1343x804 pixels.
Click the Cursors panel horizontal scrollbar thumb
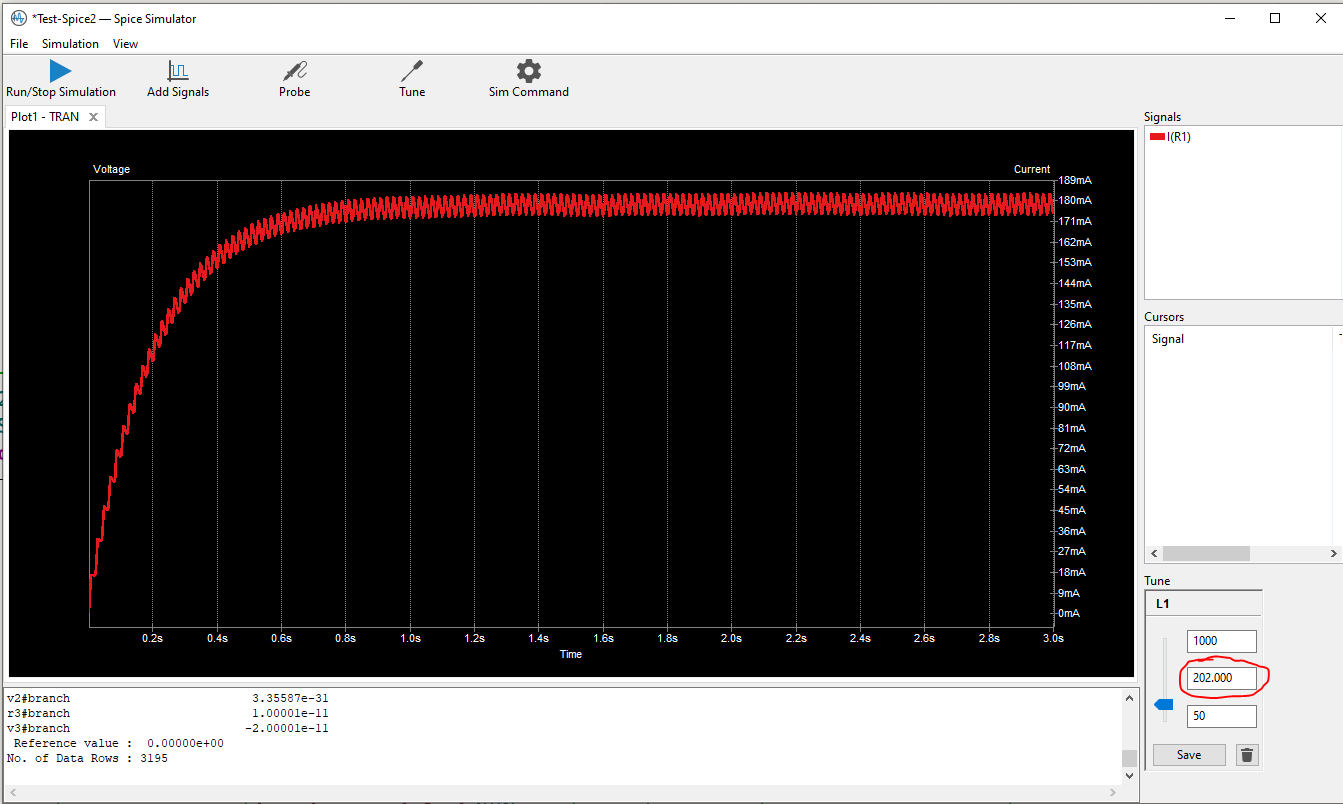(1206, 553)
